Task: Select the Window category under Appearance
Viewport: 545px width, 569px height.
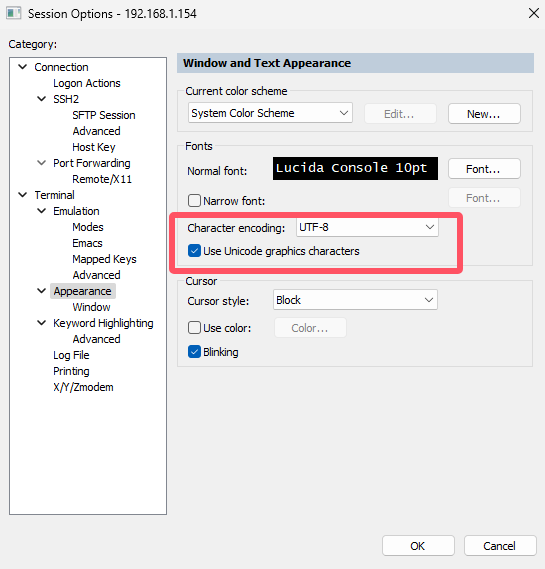Action: tap(91, 307)
